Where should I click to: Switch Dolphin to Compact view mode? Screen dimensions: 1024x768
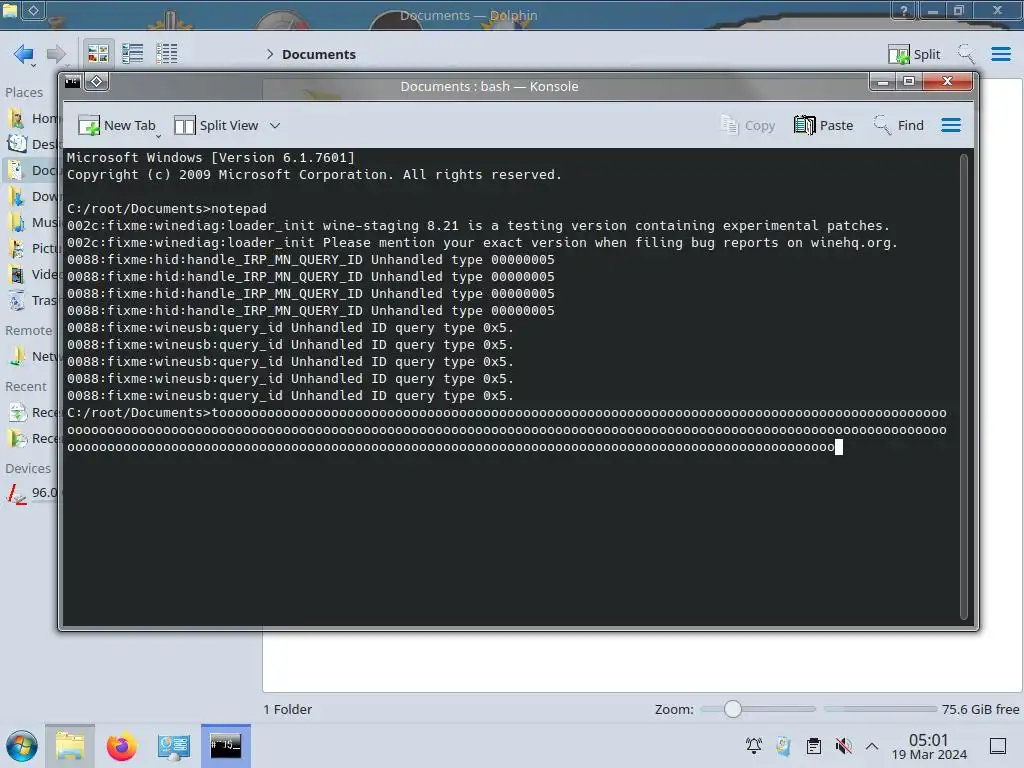coord(133,54)
